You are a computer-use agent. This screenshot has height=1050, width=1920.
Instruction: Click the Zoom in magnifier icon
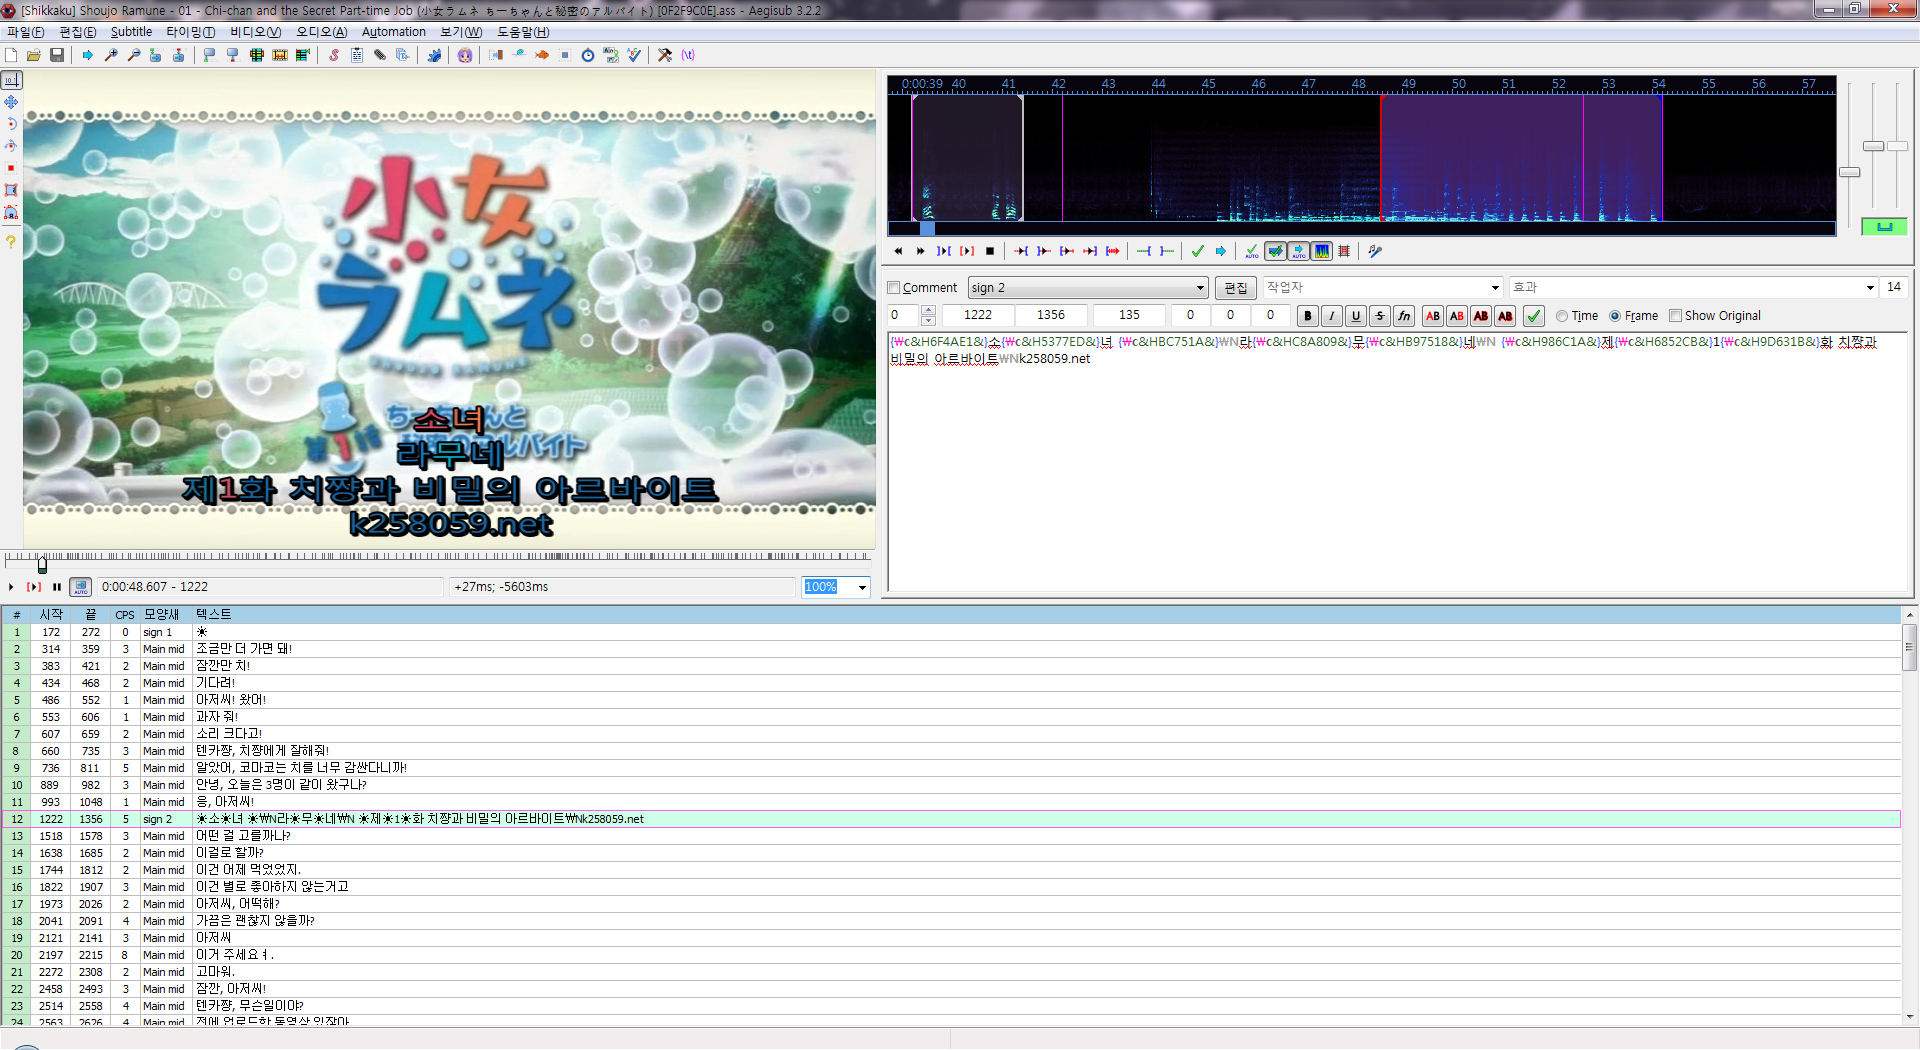tap(111, 55)
